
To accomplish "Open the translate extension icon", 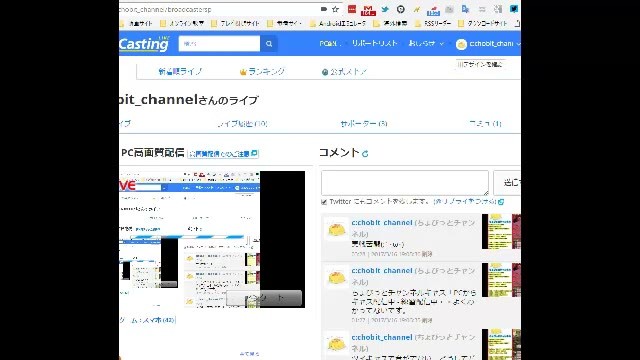I will [x=465, y=9].
